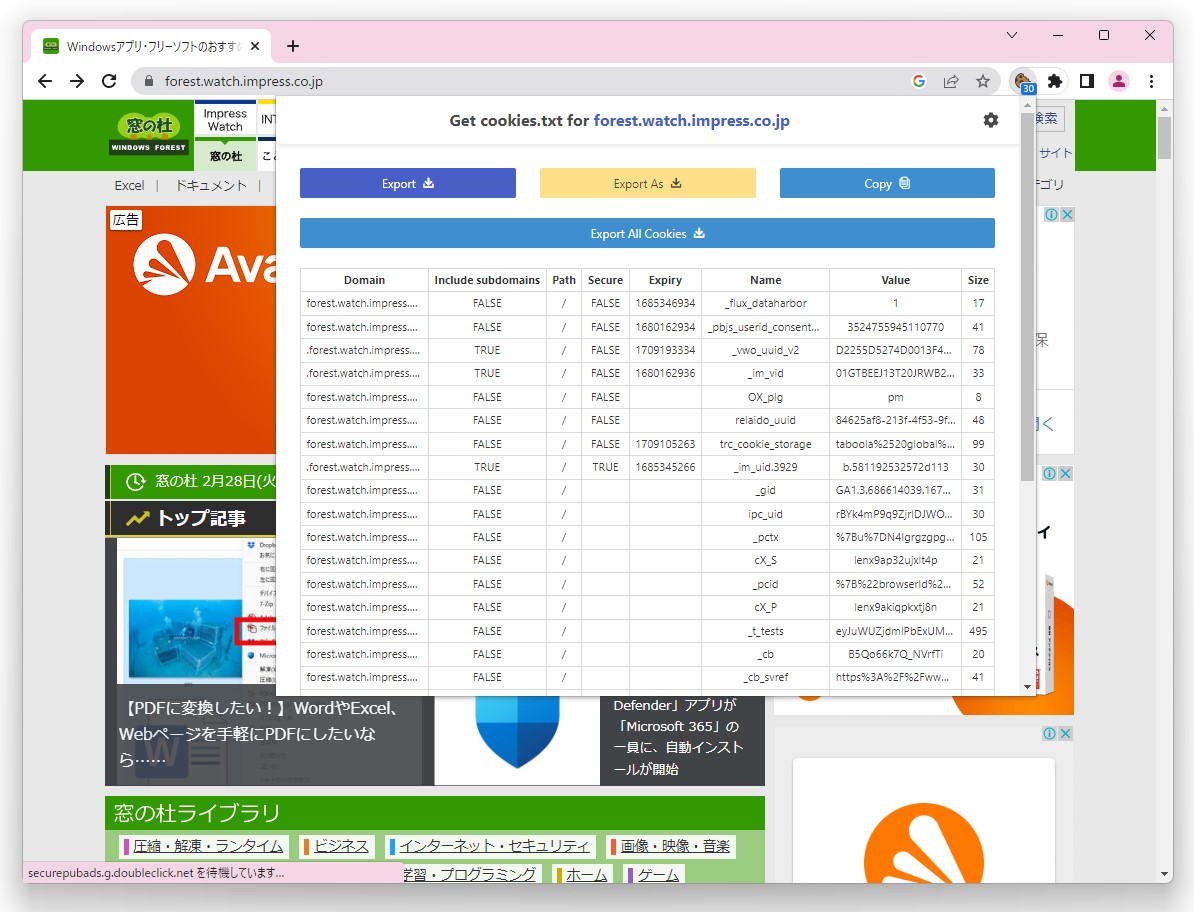Click the Export As button
The width and height of the screenshot is (1194, 912).
[647, 183]
